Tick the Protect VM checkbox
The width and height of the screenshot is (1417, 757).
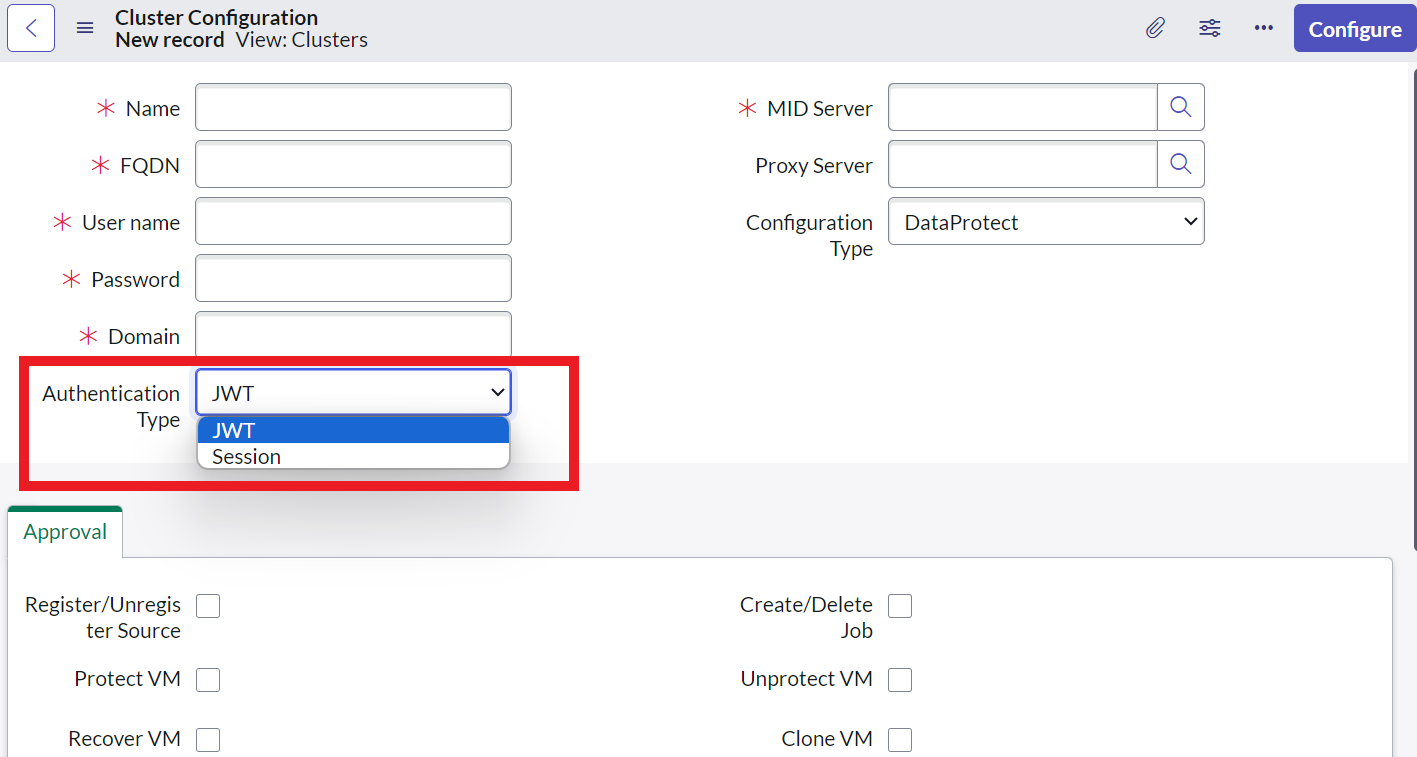[208, 680]
